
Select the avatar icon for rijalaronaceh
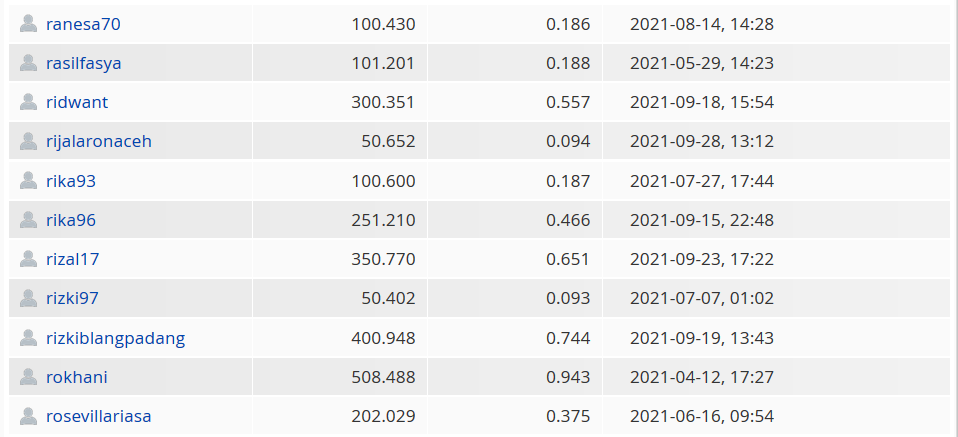point(28,141)
